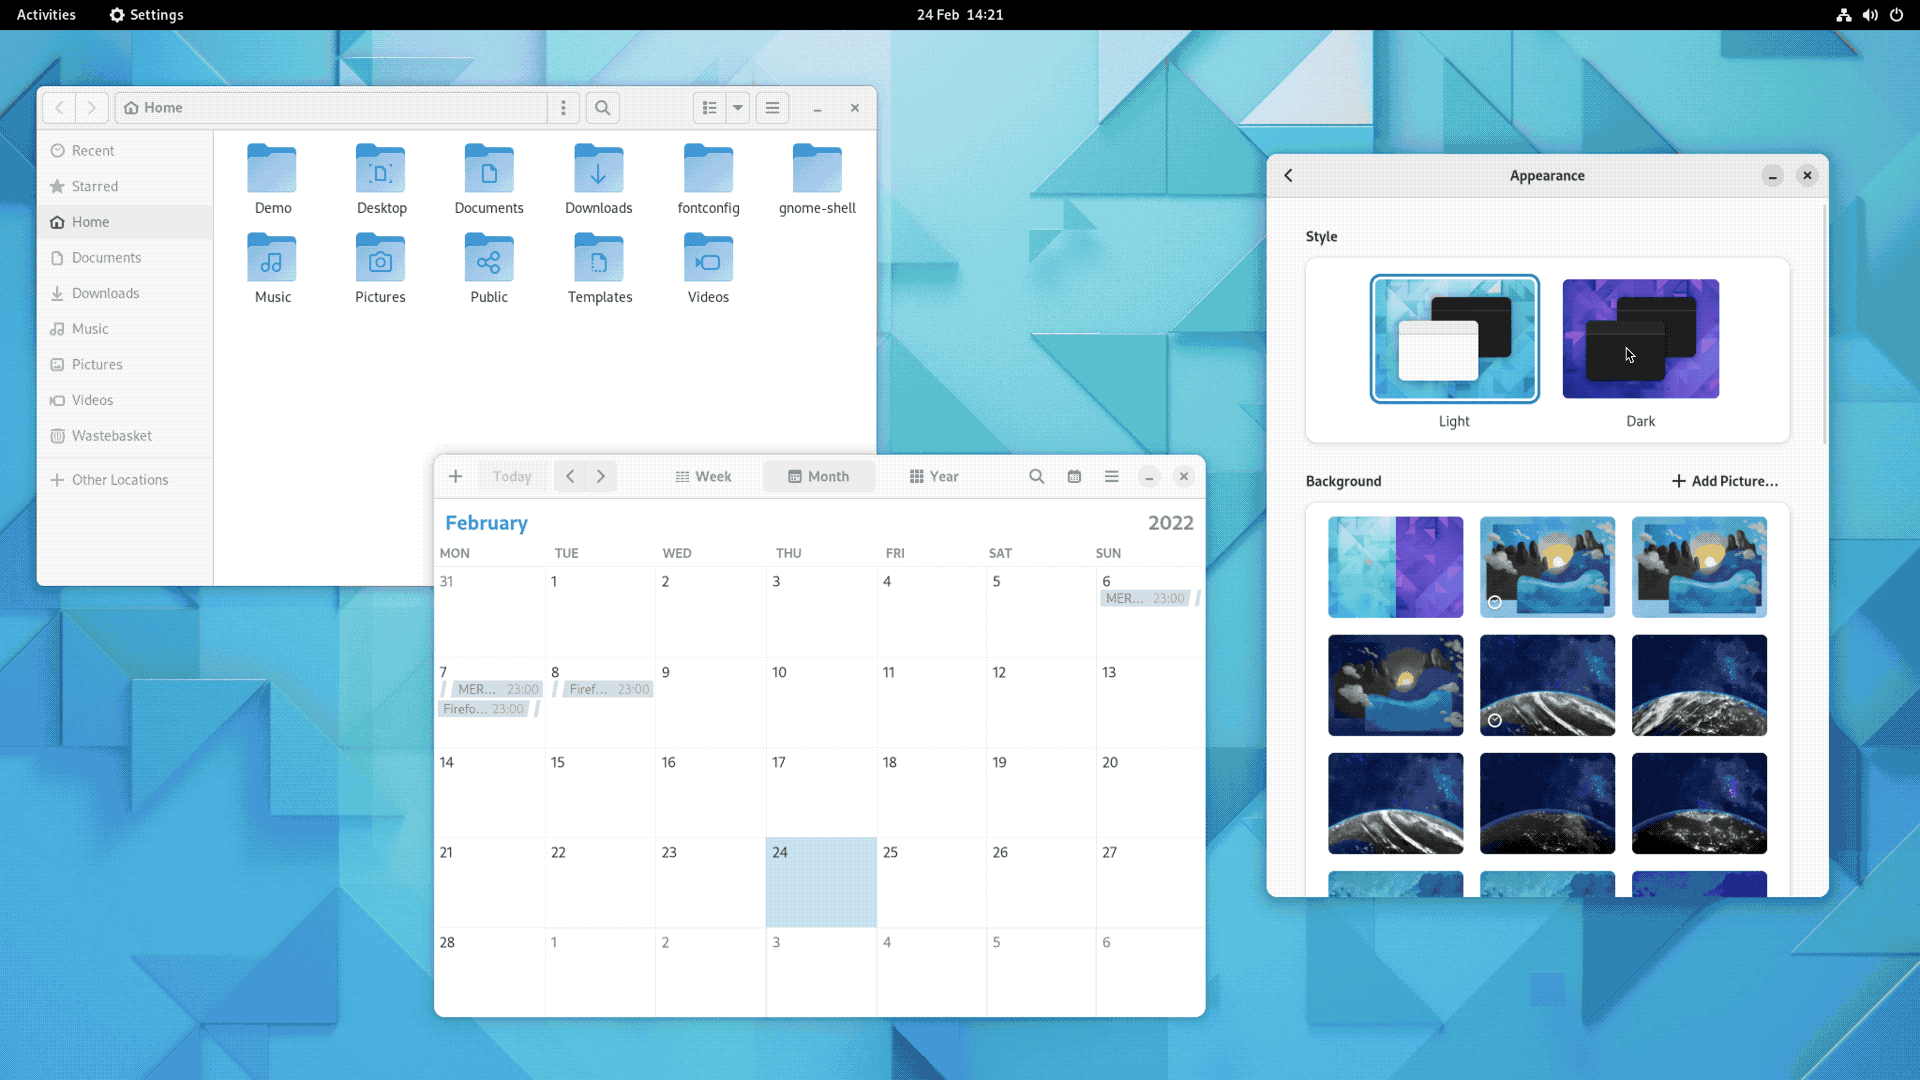Open Activities overview
The image size is (1920, 1080).
[46, 15]
